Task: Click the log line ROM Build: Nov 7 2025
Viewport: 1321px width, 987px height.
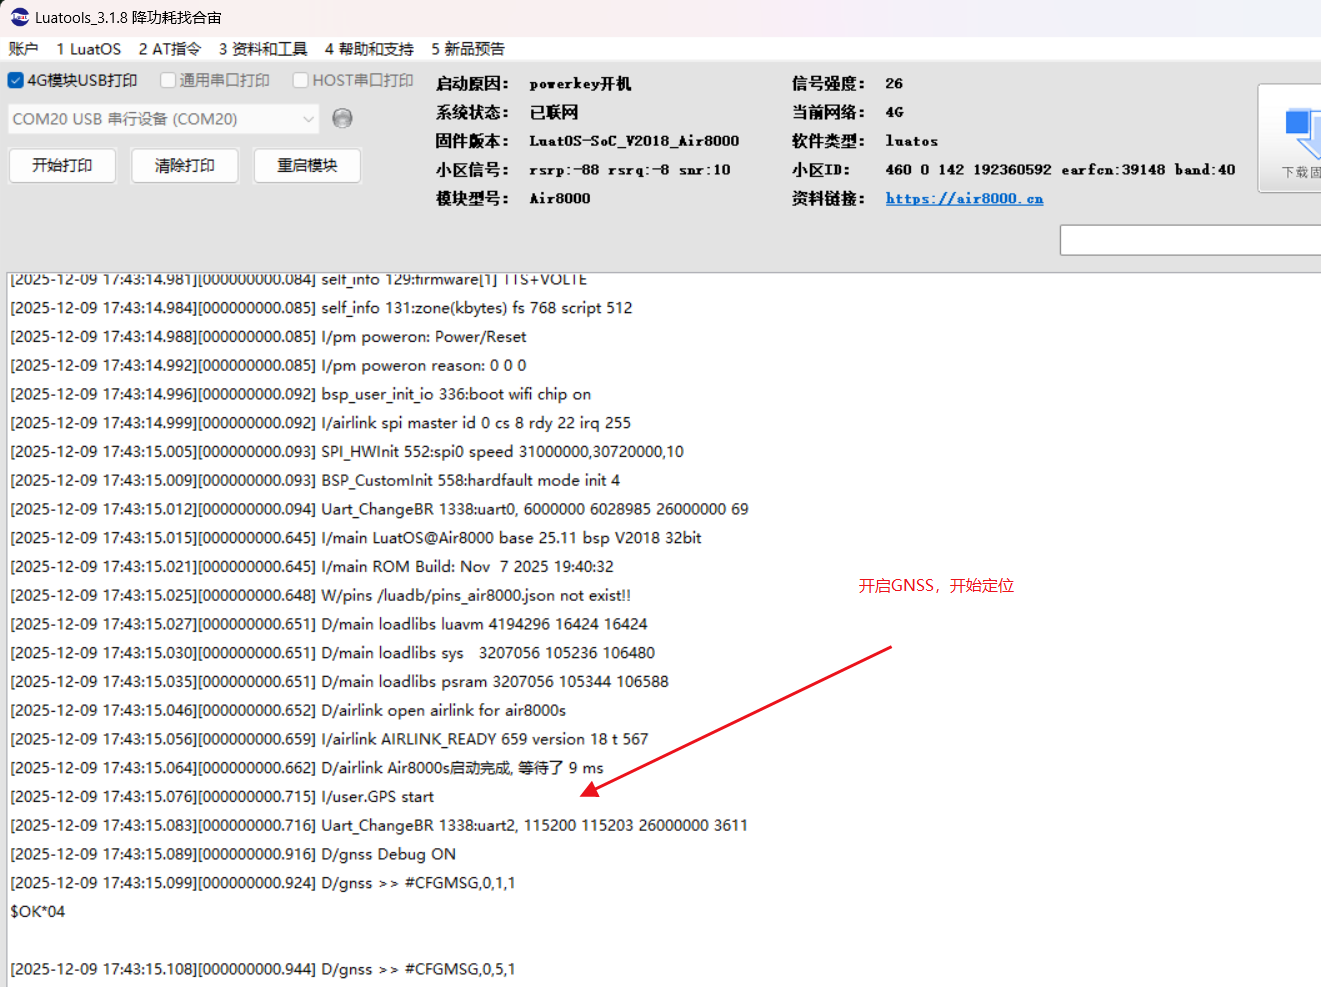Action: (312, 567)
